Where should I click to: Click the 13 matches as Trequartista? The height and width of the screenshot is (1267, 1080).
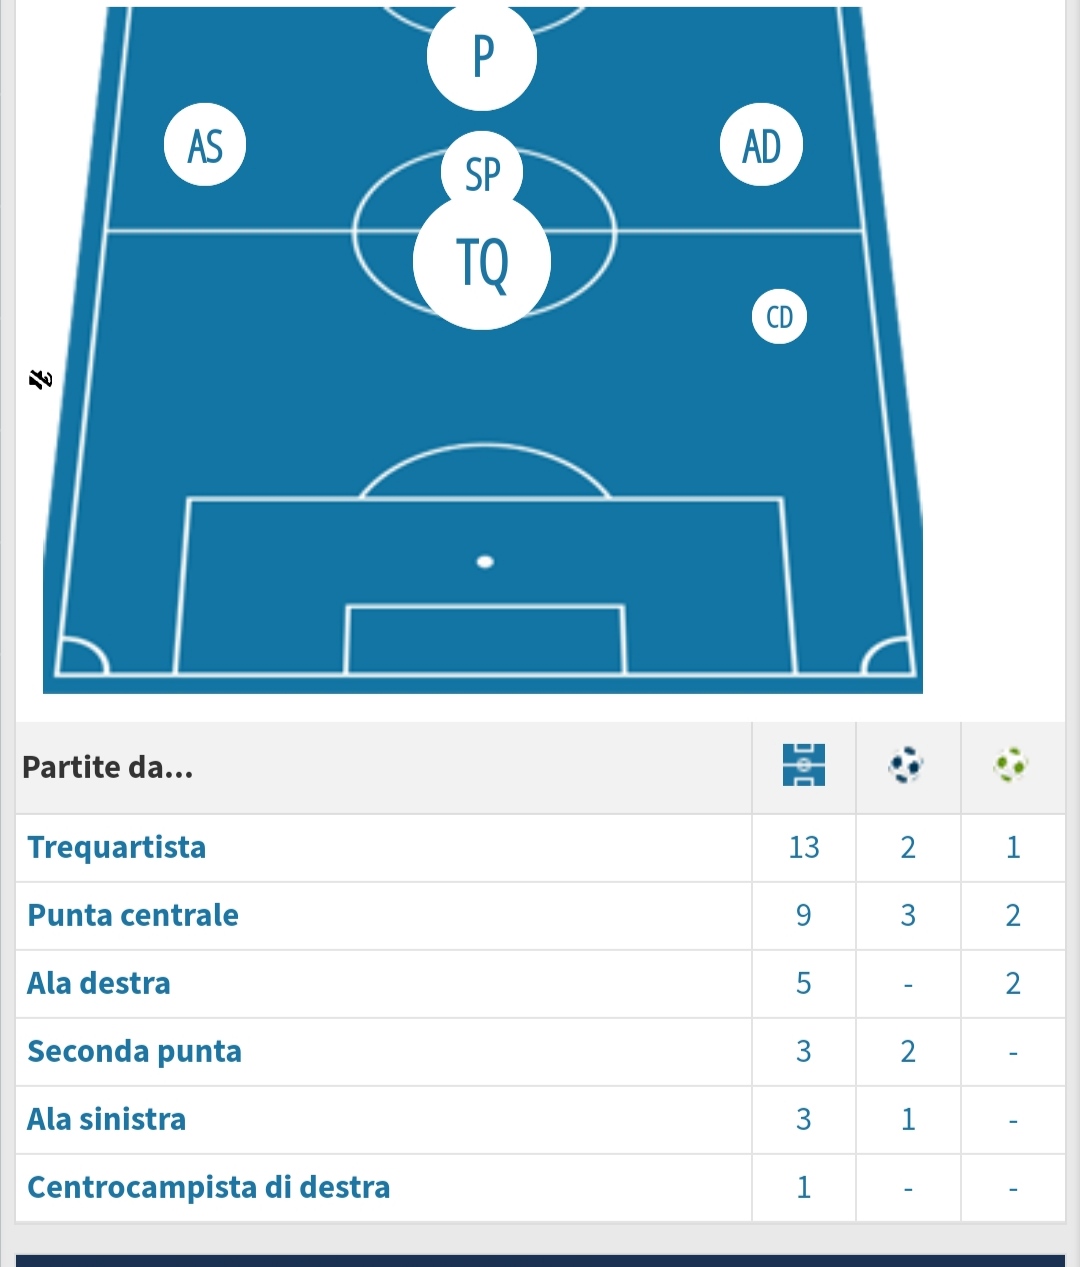tap(804, 848)
